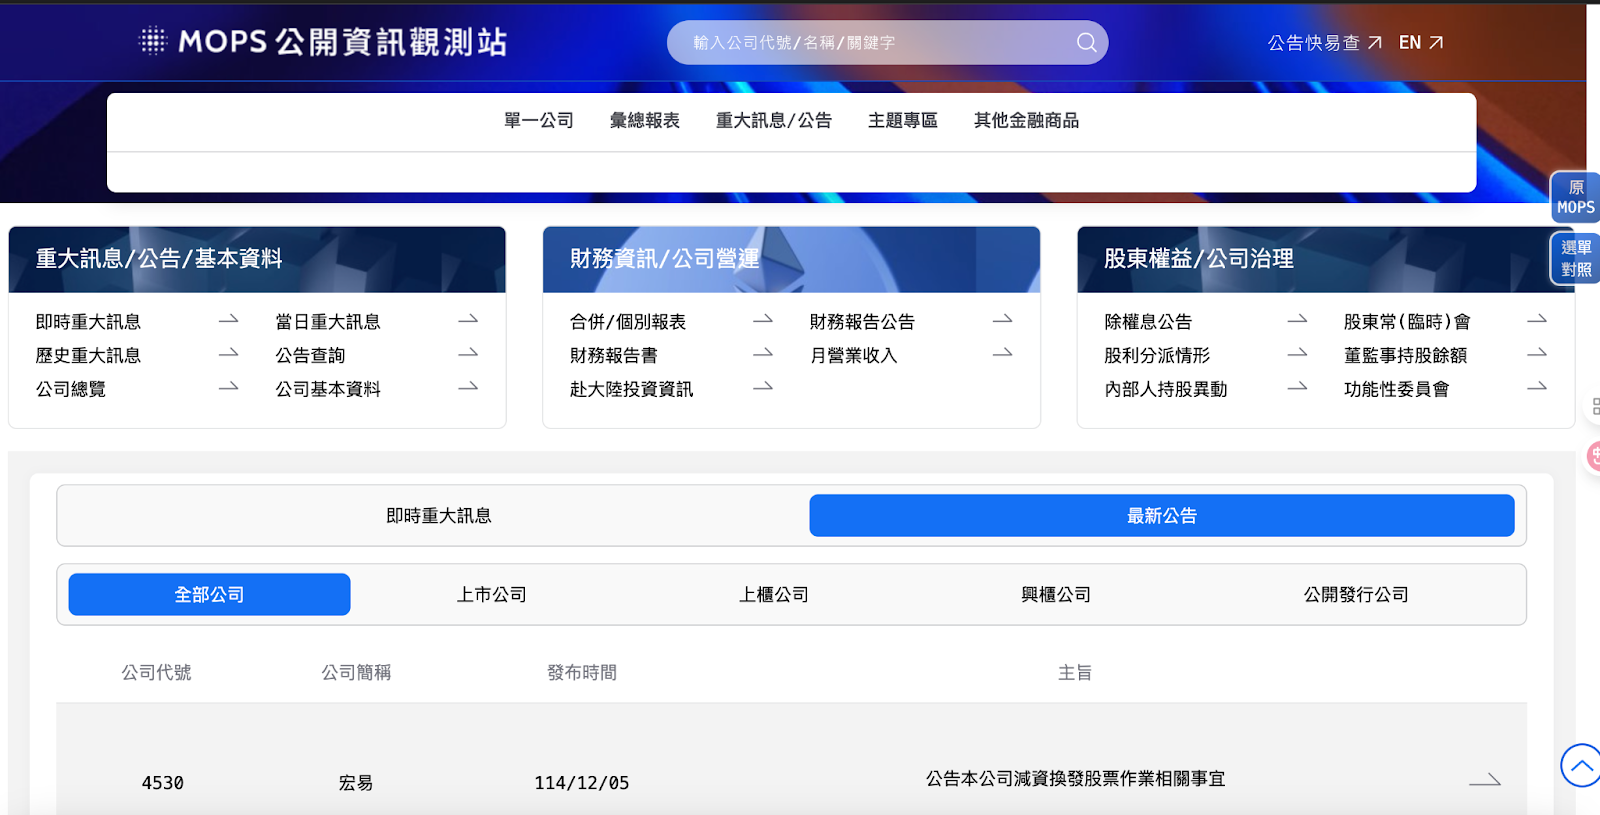
Task: Click arrow icon next to 財務報告公告
Action: pyautogui.click(x=1002, y=320)
